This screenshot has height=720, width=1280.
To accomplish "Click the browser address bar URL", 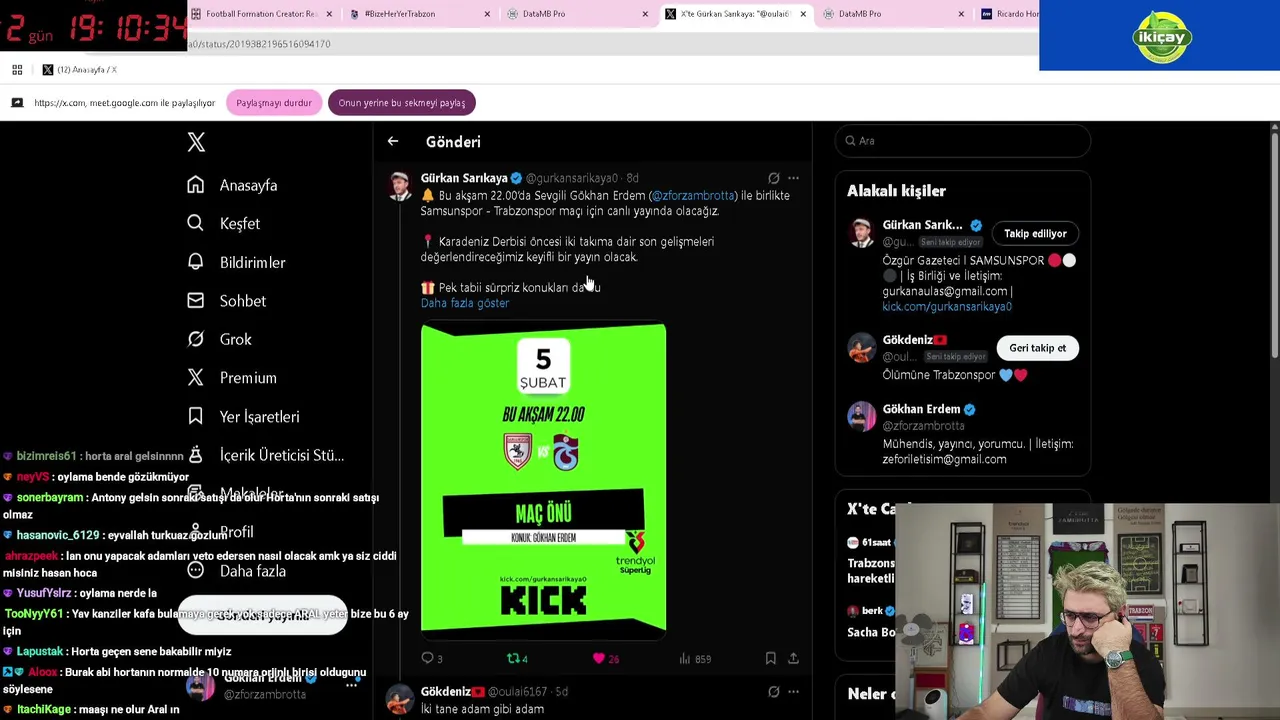I will pyautogui.click(x=260, y=44).
